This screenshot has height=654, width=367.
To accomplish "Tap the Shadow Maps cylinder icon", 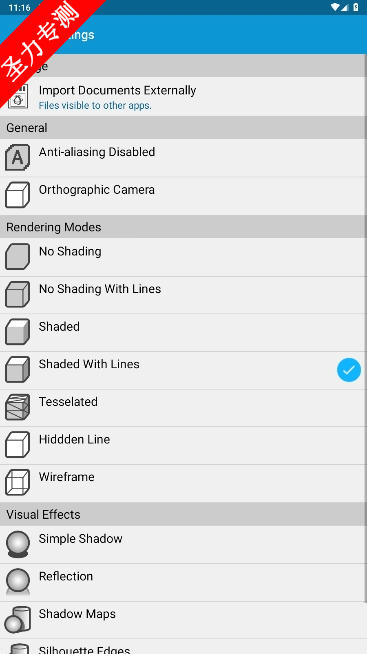I will coord(18,619).
